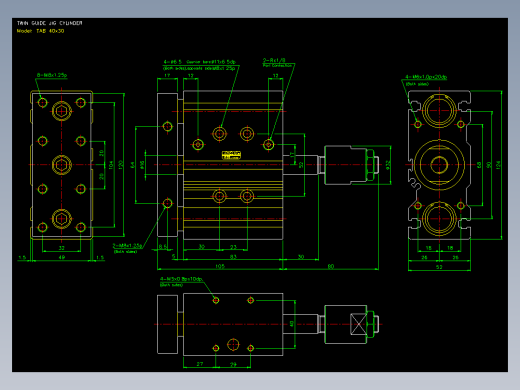Image resolution: width=520 pixels, height=390 pixels.
Task: Pick the 27 dimension value
Action: 200,364
